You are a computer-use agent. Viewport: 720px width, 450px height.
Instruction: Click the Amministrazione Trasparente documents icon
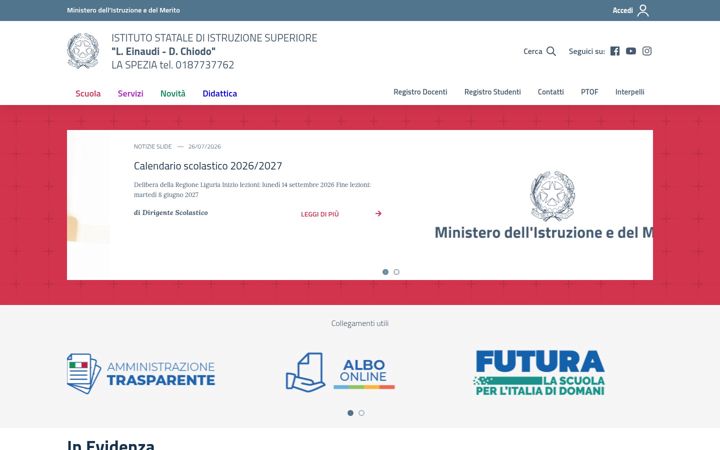pyautogui.click(x=84, y=373)
